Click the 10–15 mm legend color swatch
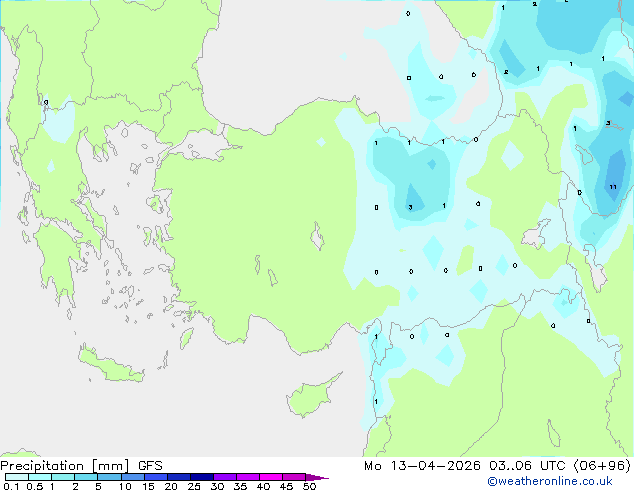Image resolution: width=634 pixels, height=490 pixels. (132, 477)
